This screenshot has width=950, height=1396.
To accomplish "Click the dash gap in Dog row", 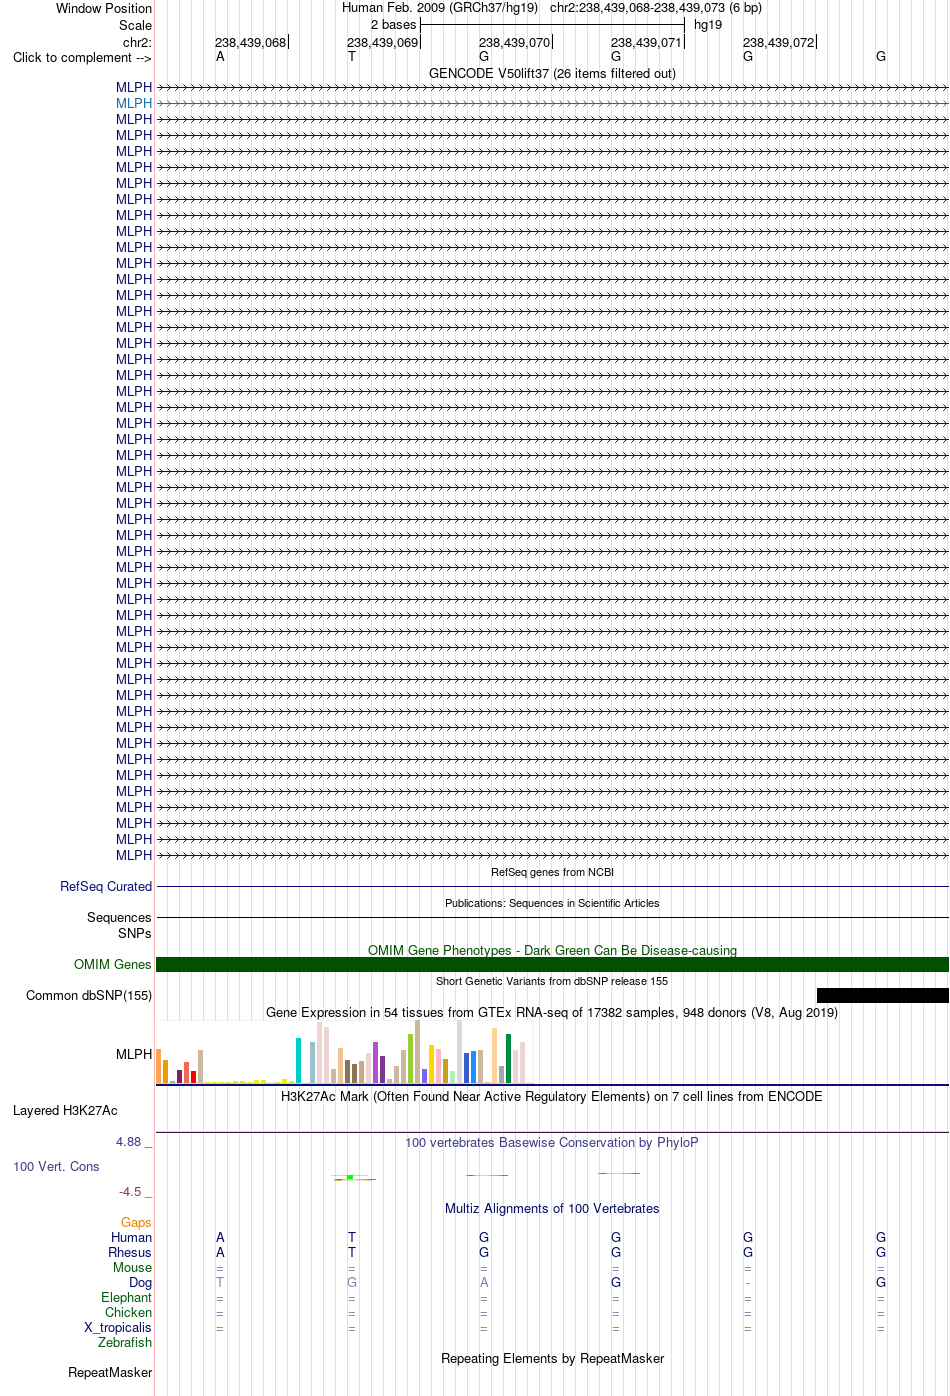I will pyautogui.click(x=748, y=1283).
